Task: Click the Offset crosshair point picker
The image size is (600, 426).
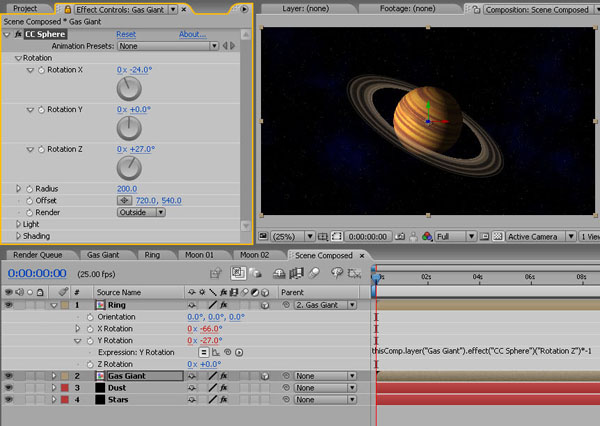Action: [x=126, y=200]
